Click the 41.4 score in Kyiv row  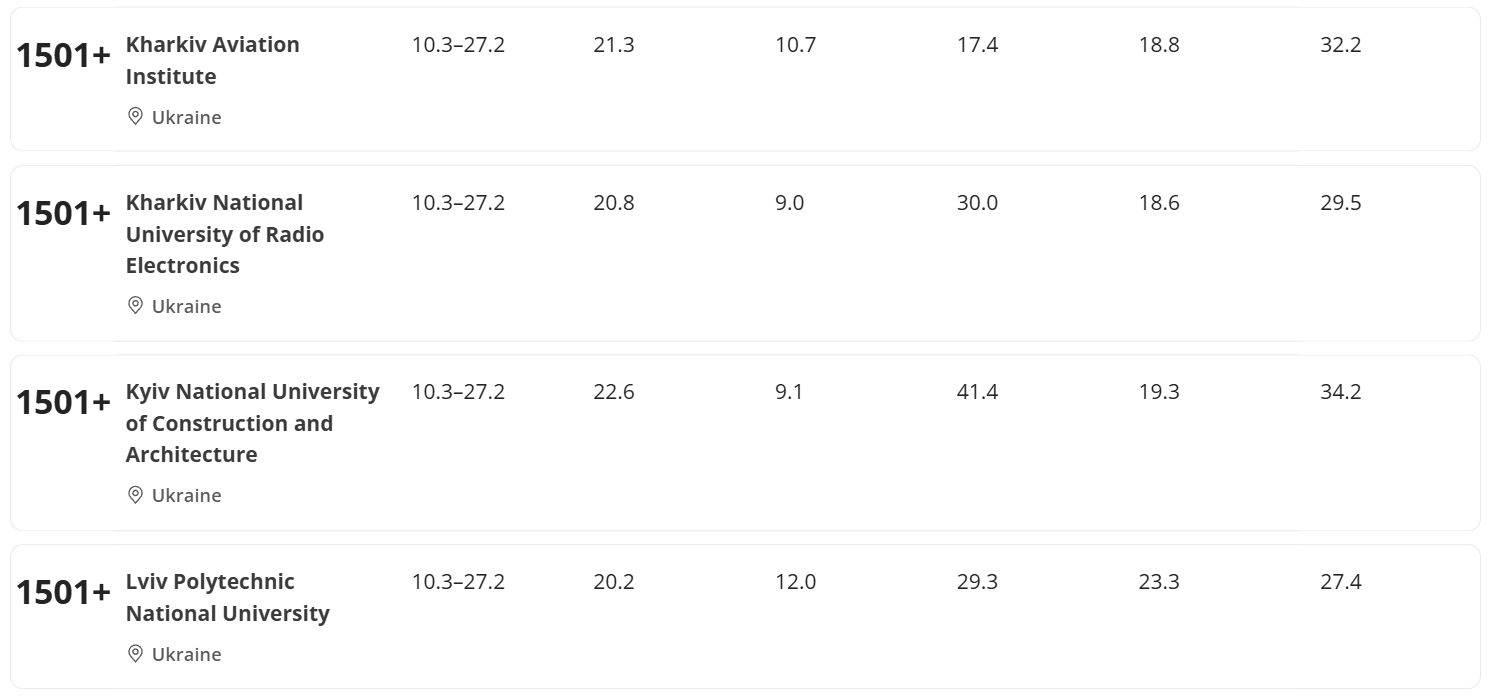(977, 392)
